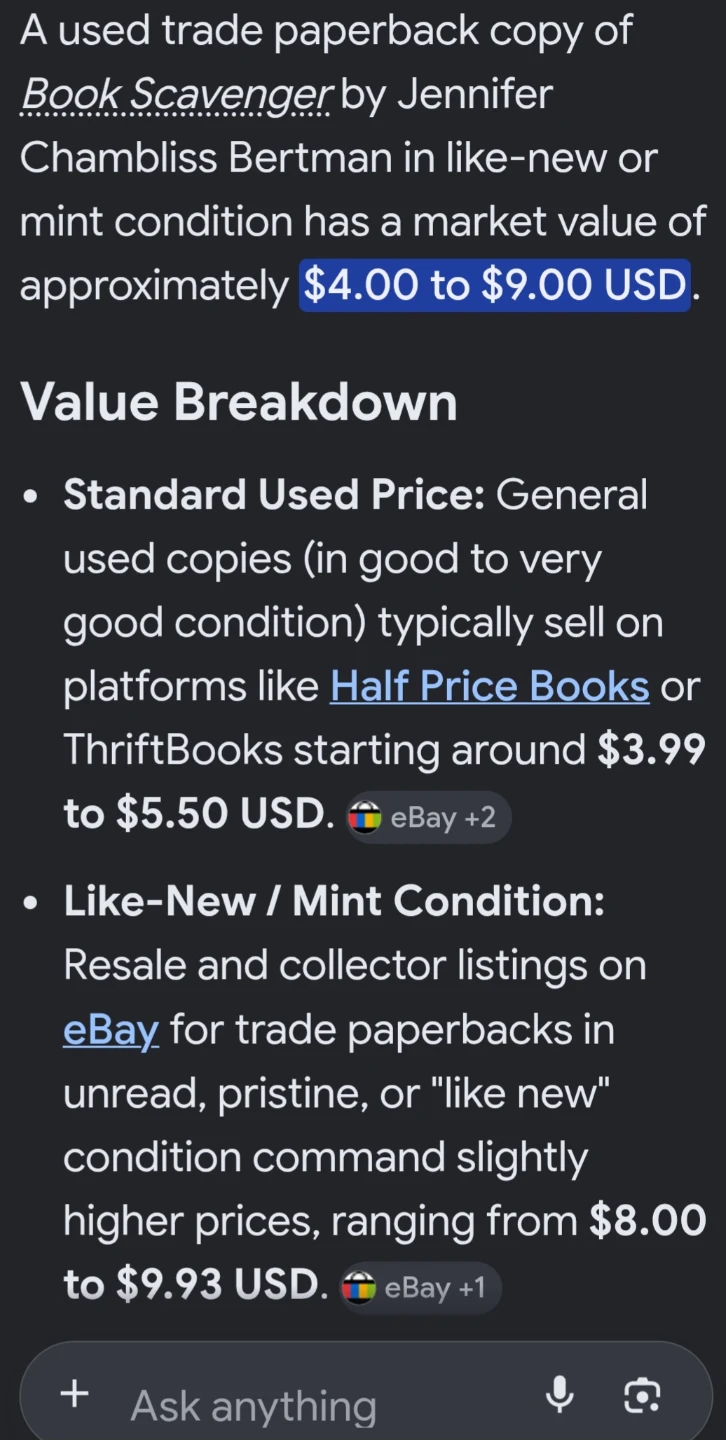Tap the microphone voice search icon
The width and height of the screenshot is (726, 1440).
point(559,1395)
